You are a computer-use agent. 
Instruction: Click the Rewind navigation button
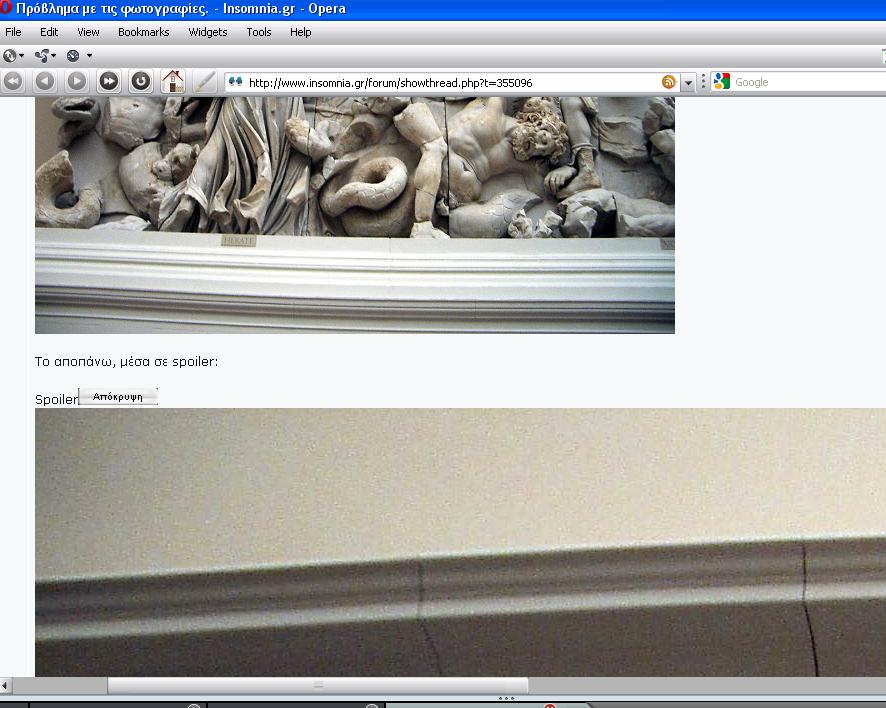pyautogui.click(x=14, y=81)
